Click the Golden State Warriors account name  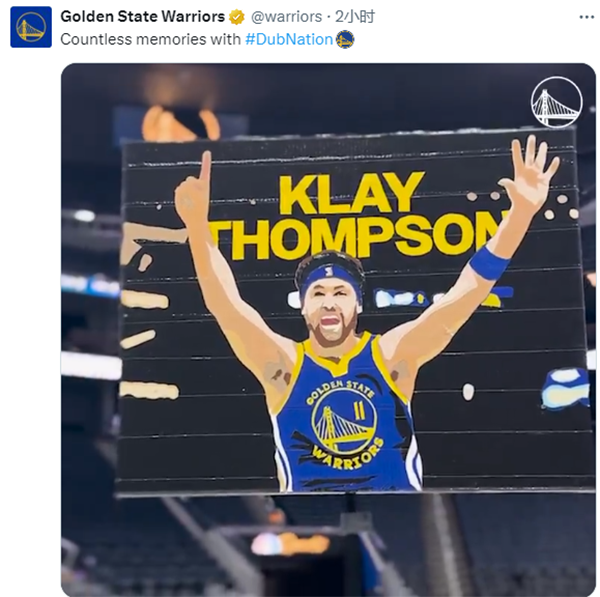[142, 16]
